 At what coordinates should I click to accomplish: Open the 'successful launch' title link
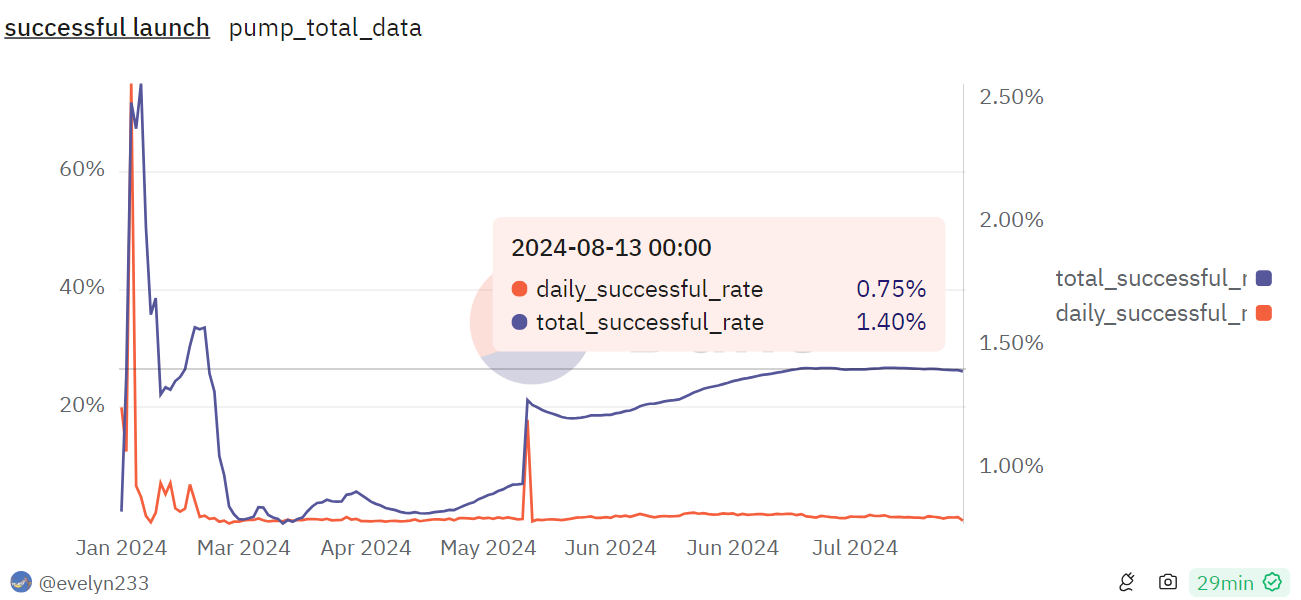tap(107, 28)
